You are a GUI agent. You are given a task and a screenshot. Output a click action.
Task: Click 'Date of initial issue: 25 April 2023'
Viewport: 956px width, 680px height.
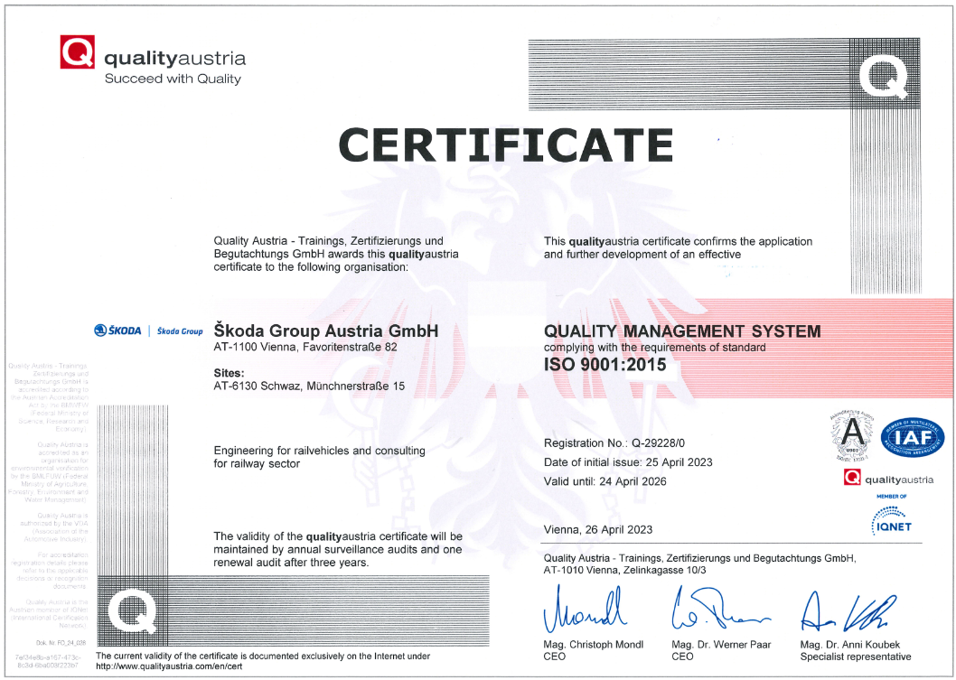pos(628,462)
